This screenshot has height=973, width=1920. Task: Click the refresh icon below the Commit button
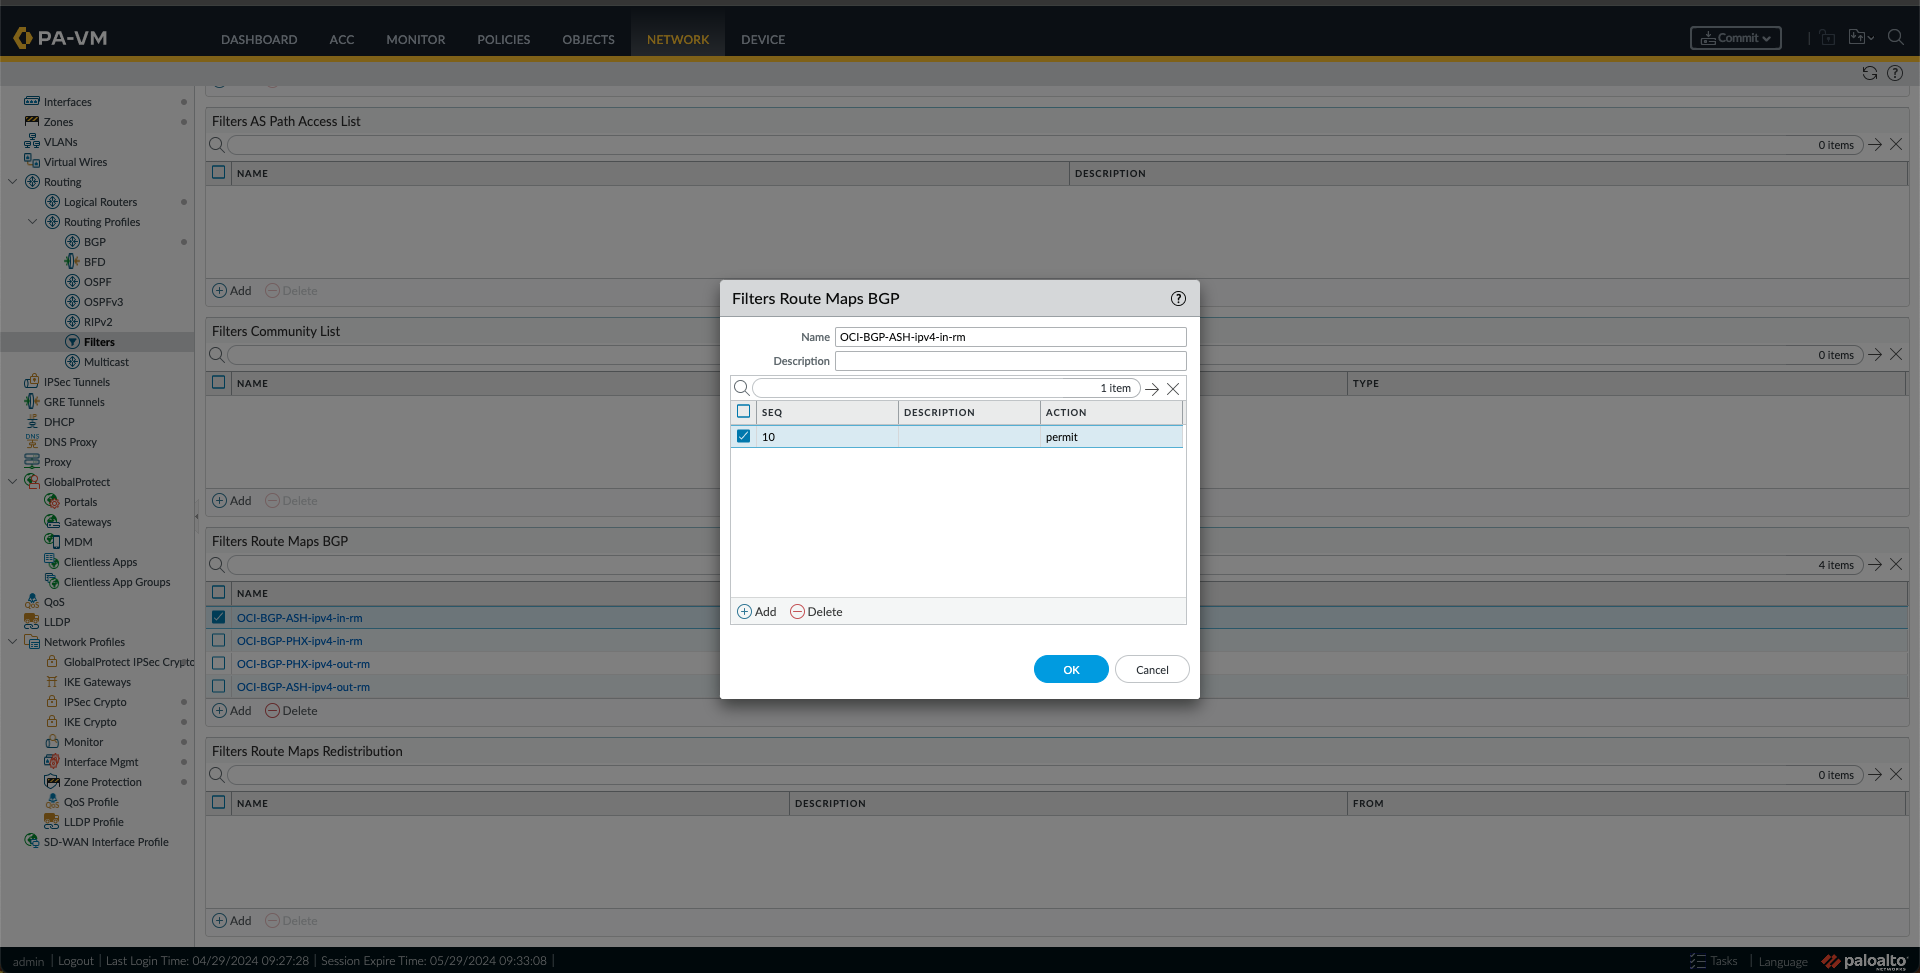click(x=1869, y=73)
